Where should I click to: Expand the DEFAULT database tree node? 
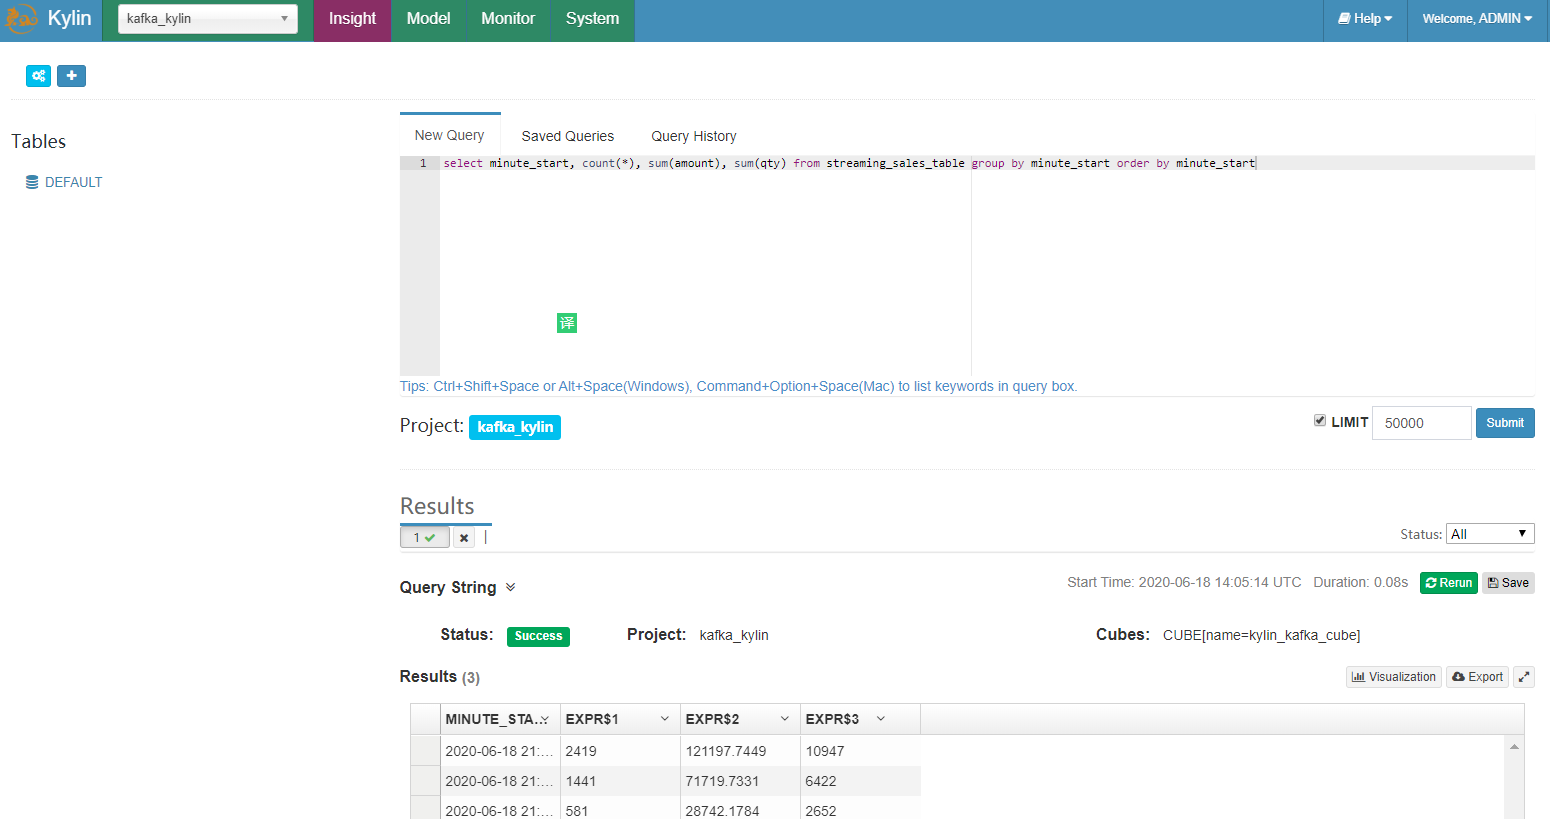74,183
